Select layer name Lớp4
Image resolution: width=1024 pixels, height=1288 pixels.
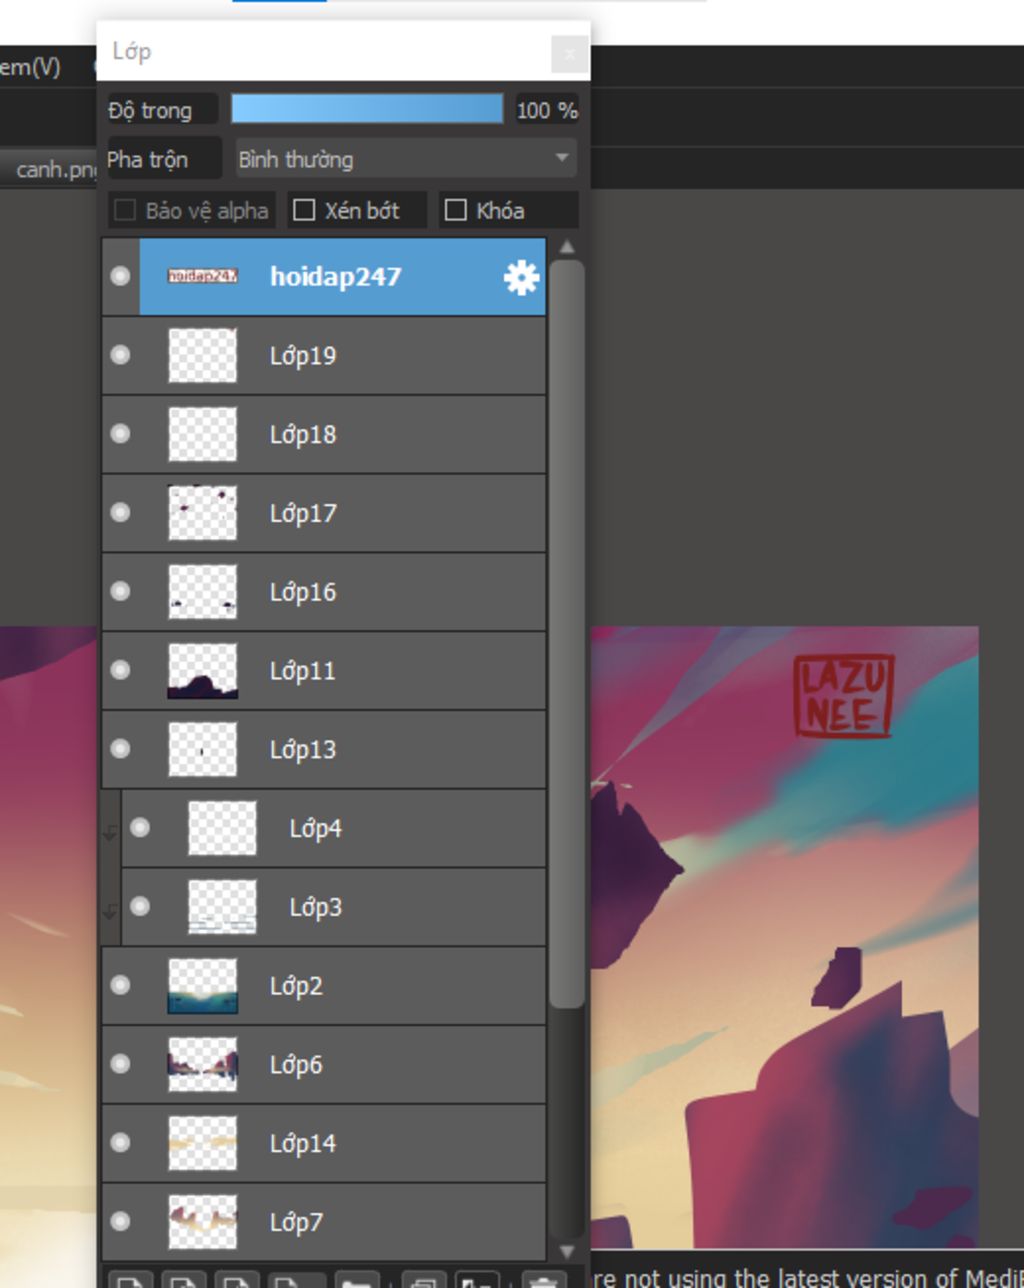[x=316, y=828]
